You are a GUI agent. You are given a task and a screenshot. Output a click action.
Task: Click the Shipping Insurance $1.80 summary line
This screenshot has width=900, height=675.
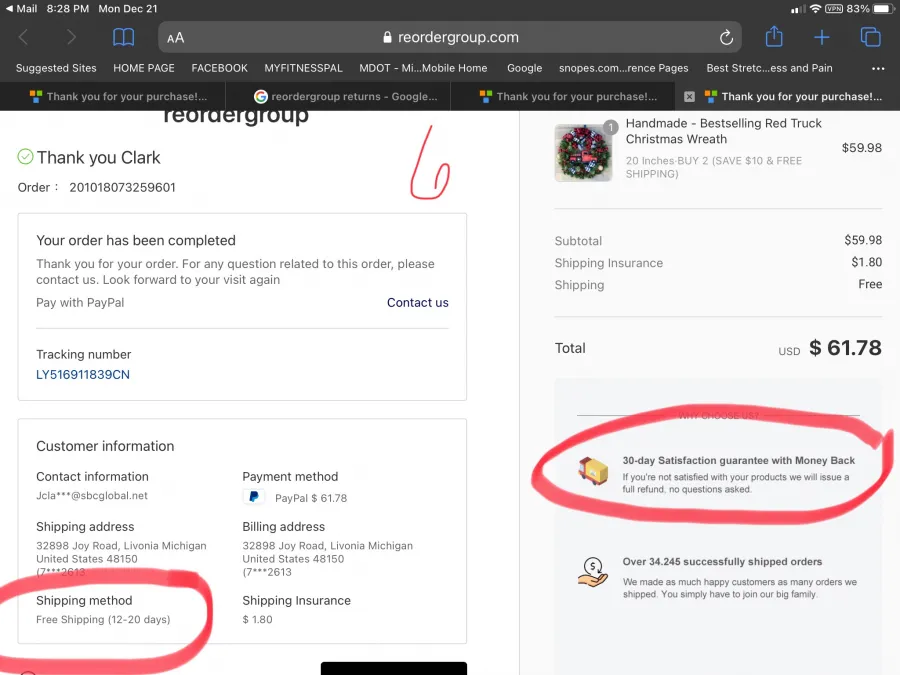click(718, 263)
